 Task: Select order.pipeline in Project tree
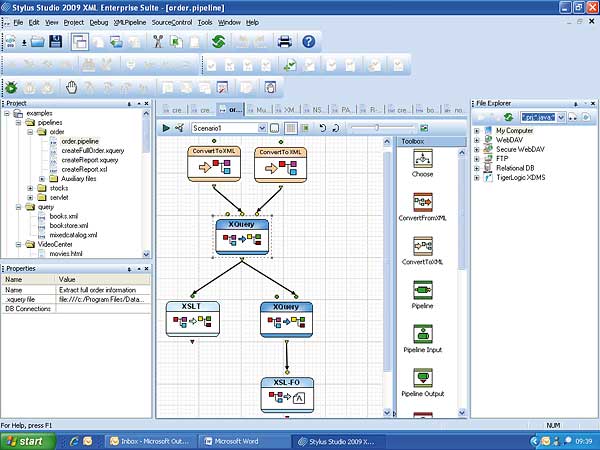[80, 142]
